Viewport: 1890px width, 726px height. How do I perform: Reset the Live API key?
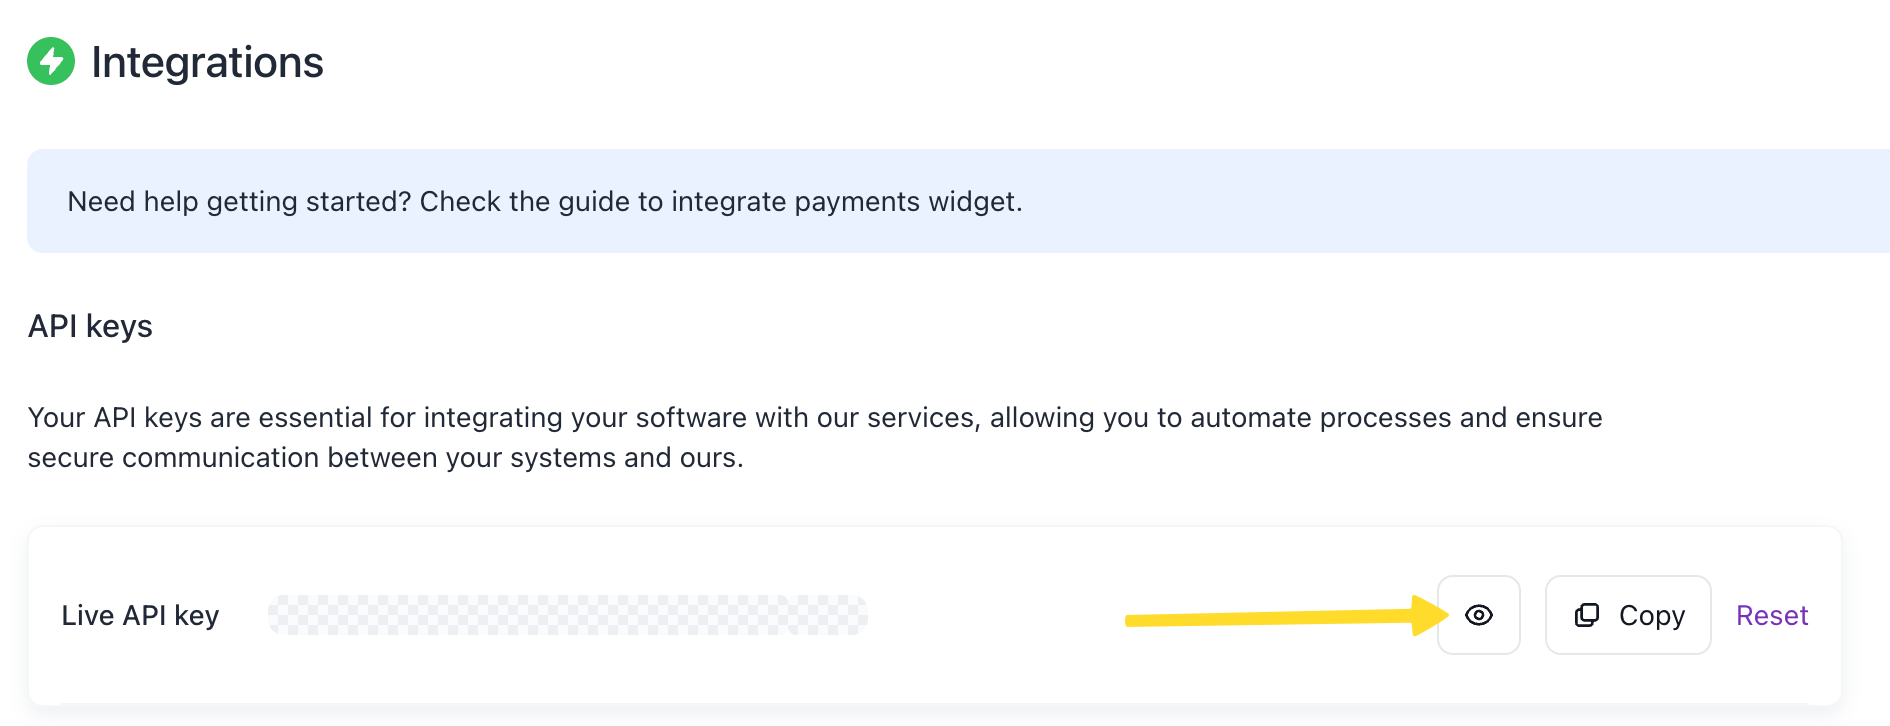click(1771, 615)
